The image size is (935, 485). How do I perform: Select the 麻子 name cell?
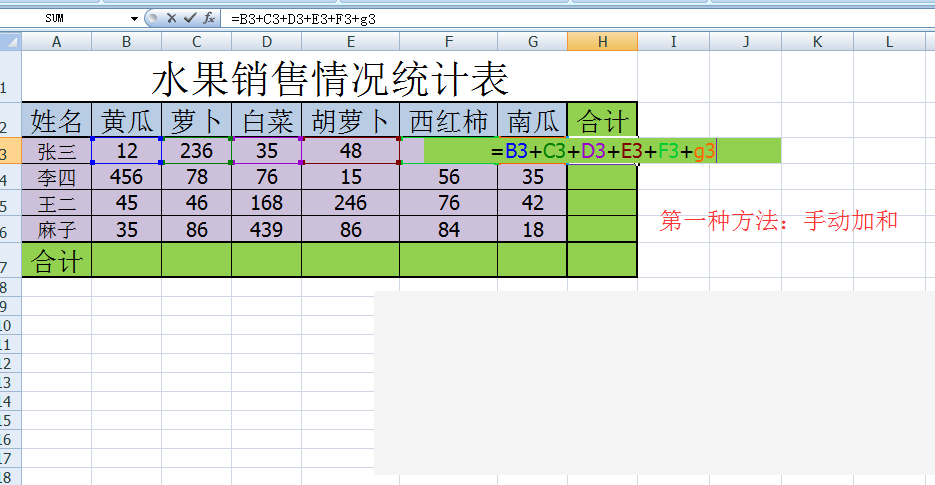coord(57,229)
